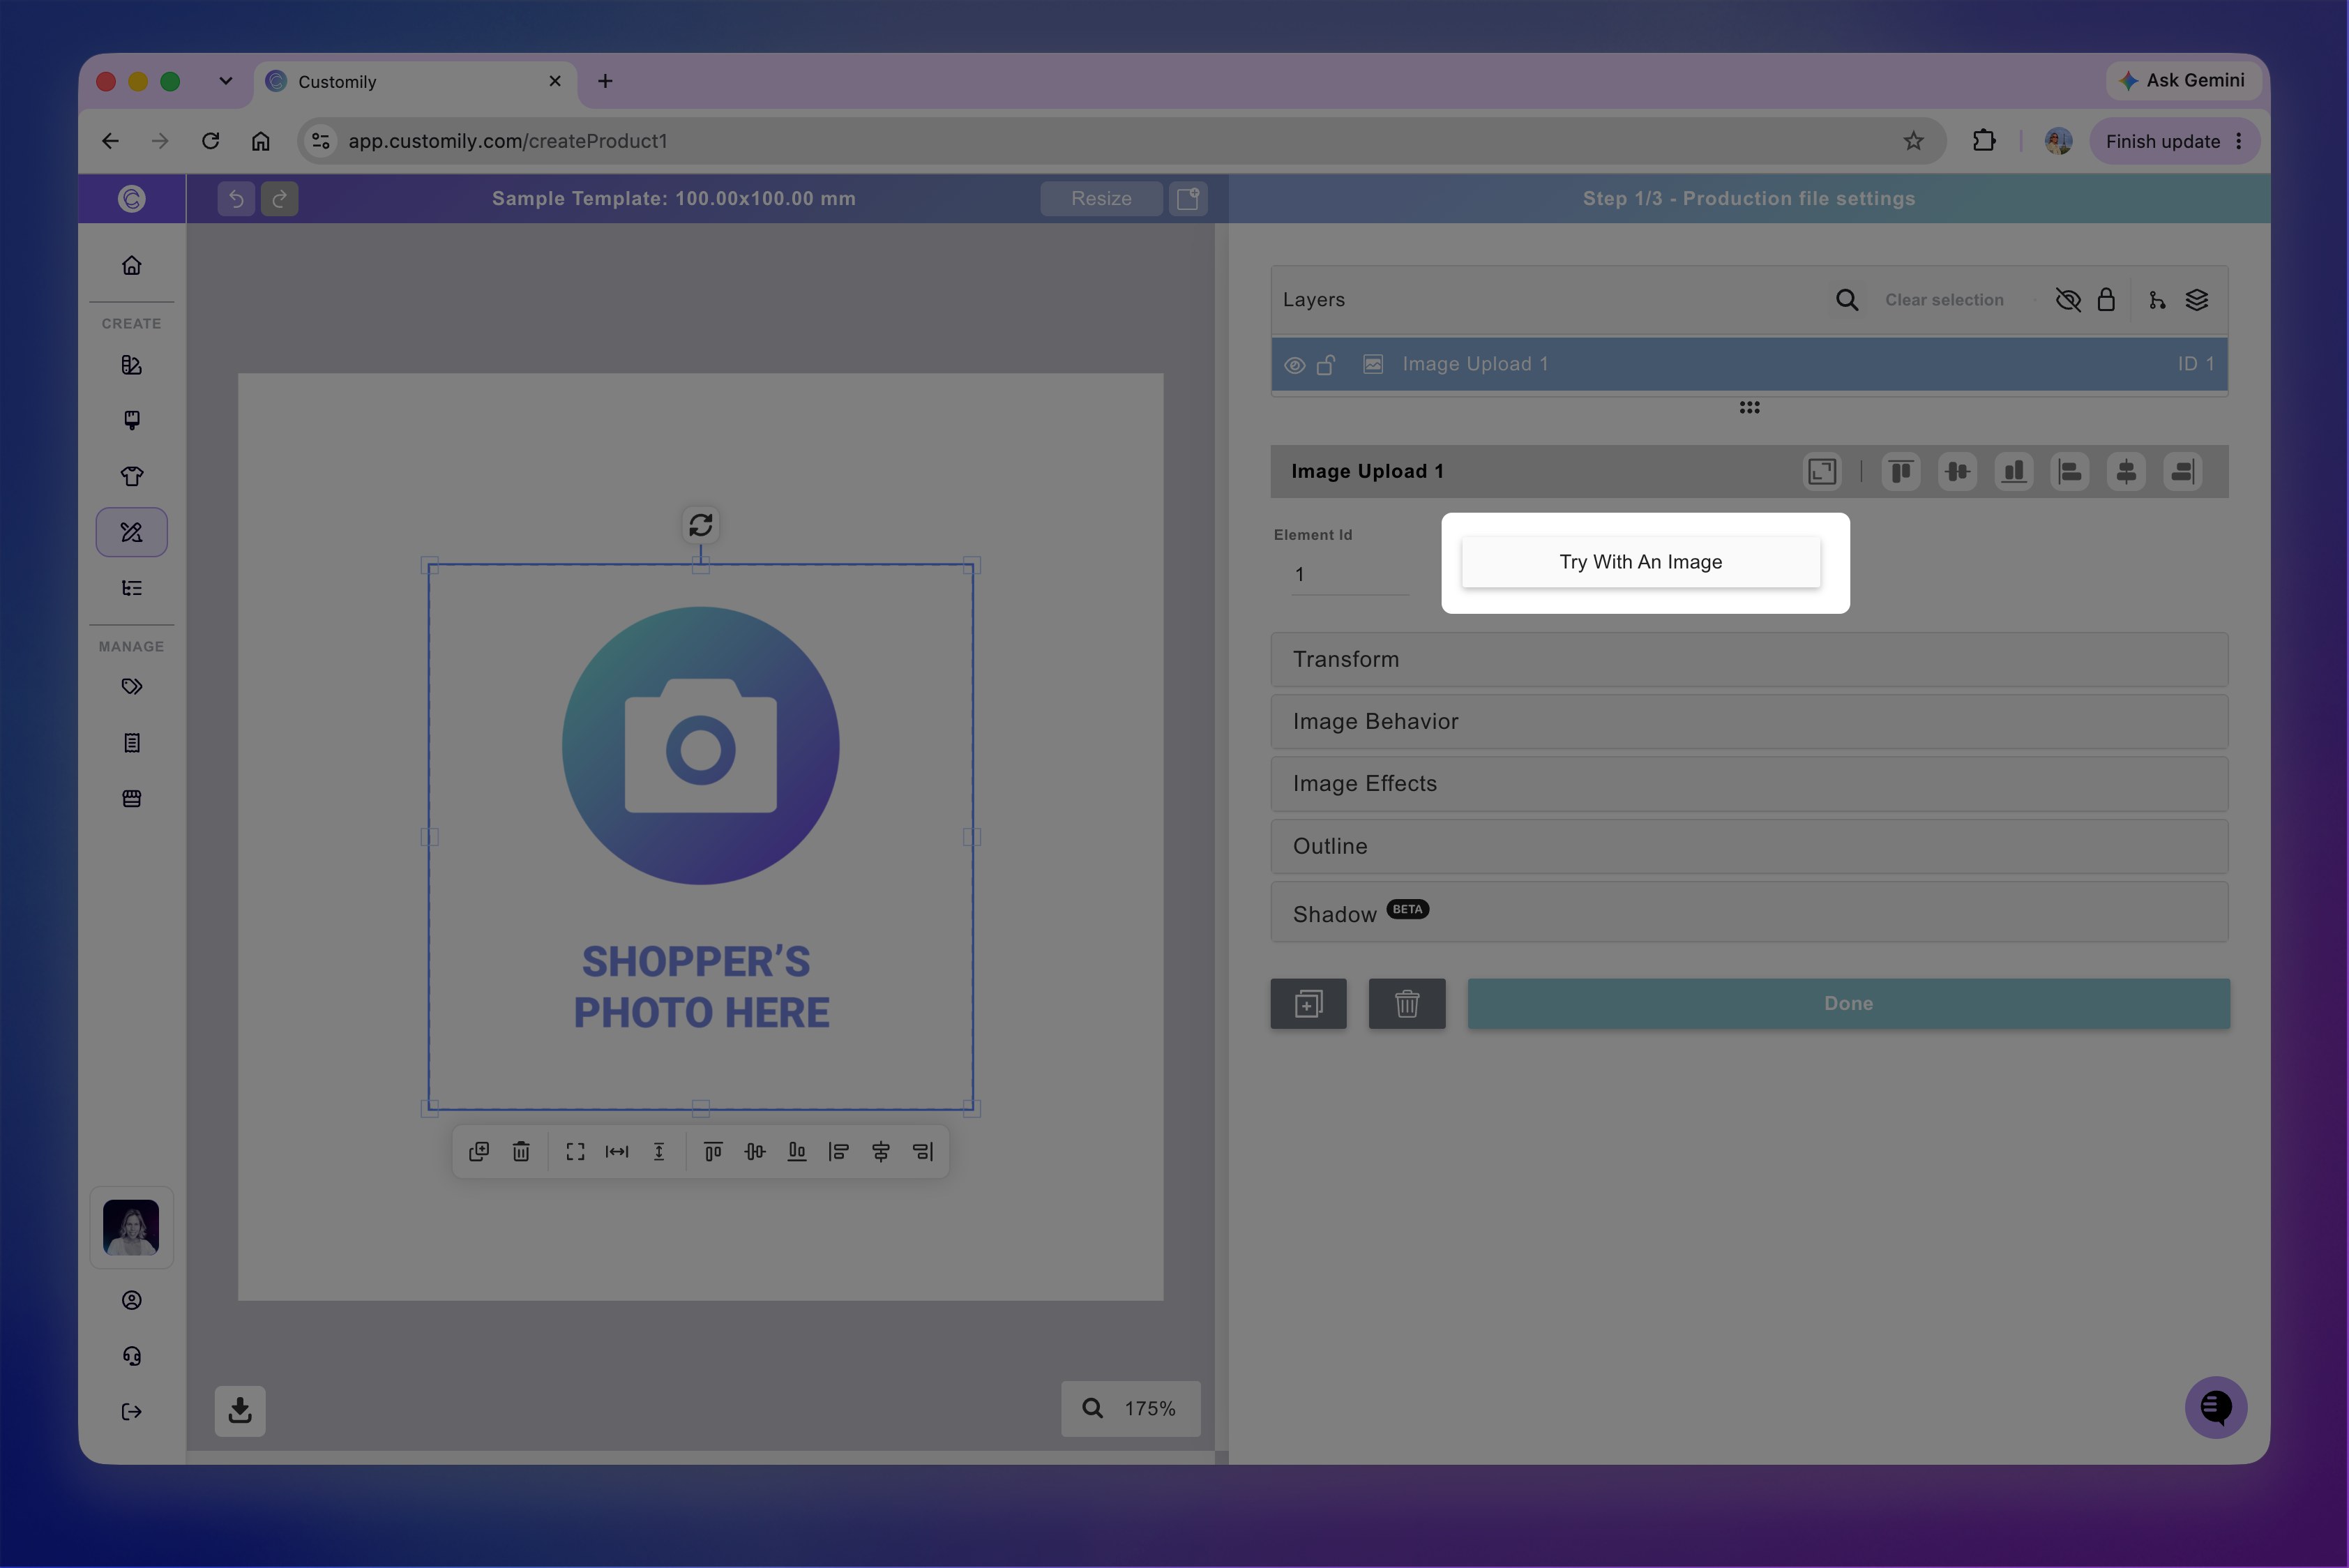
Task: Click the duplicate element button beside Done
Action: pos(1308,1004)
